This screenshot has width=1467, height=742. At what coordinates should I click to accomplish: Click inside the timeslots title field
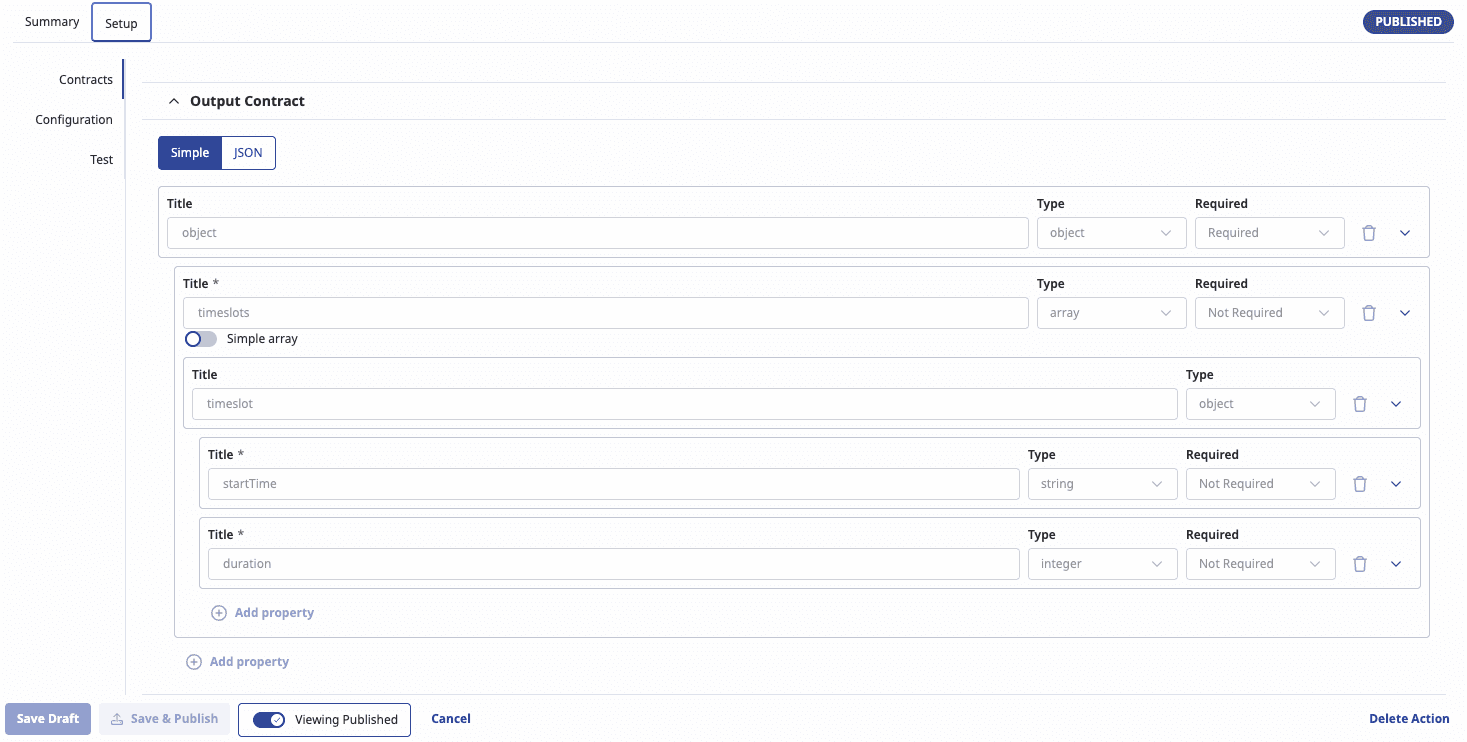pyautogui.click(x=605, y=312)
